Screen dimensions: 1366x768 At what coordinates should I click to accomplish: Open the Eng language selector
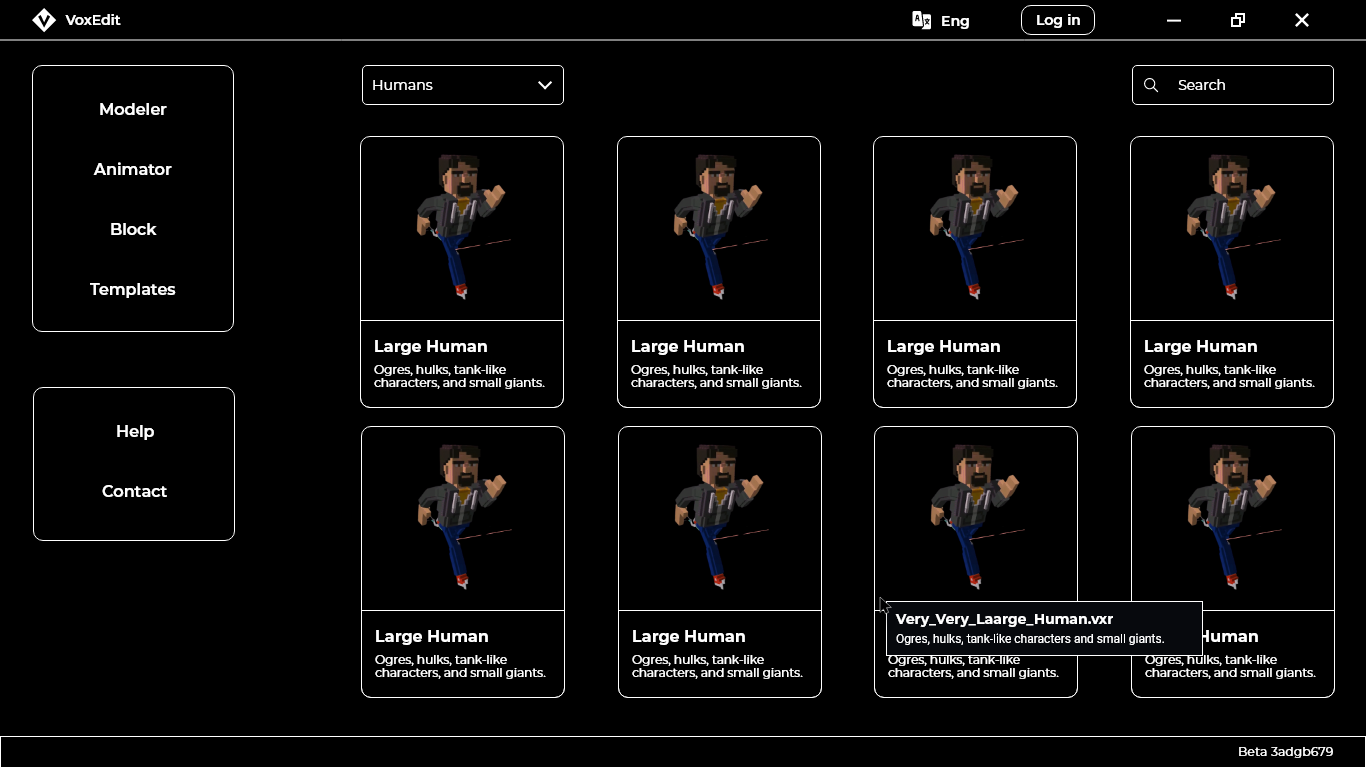click(954, 21)
